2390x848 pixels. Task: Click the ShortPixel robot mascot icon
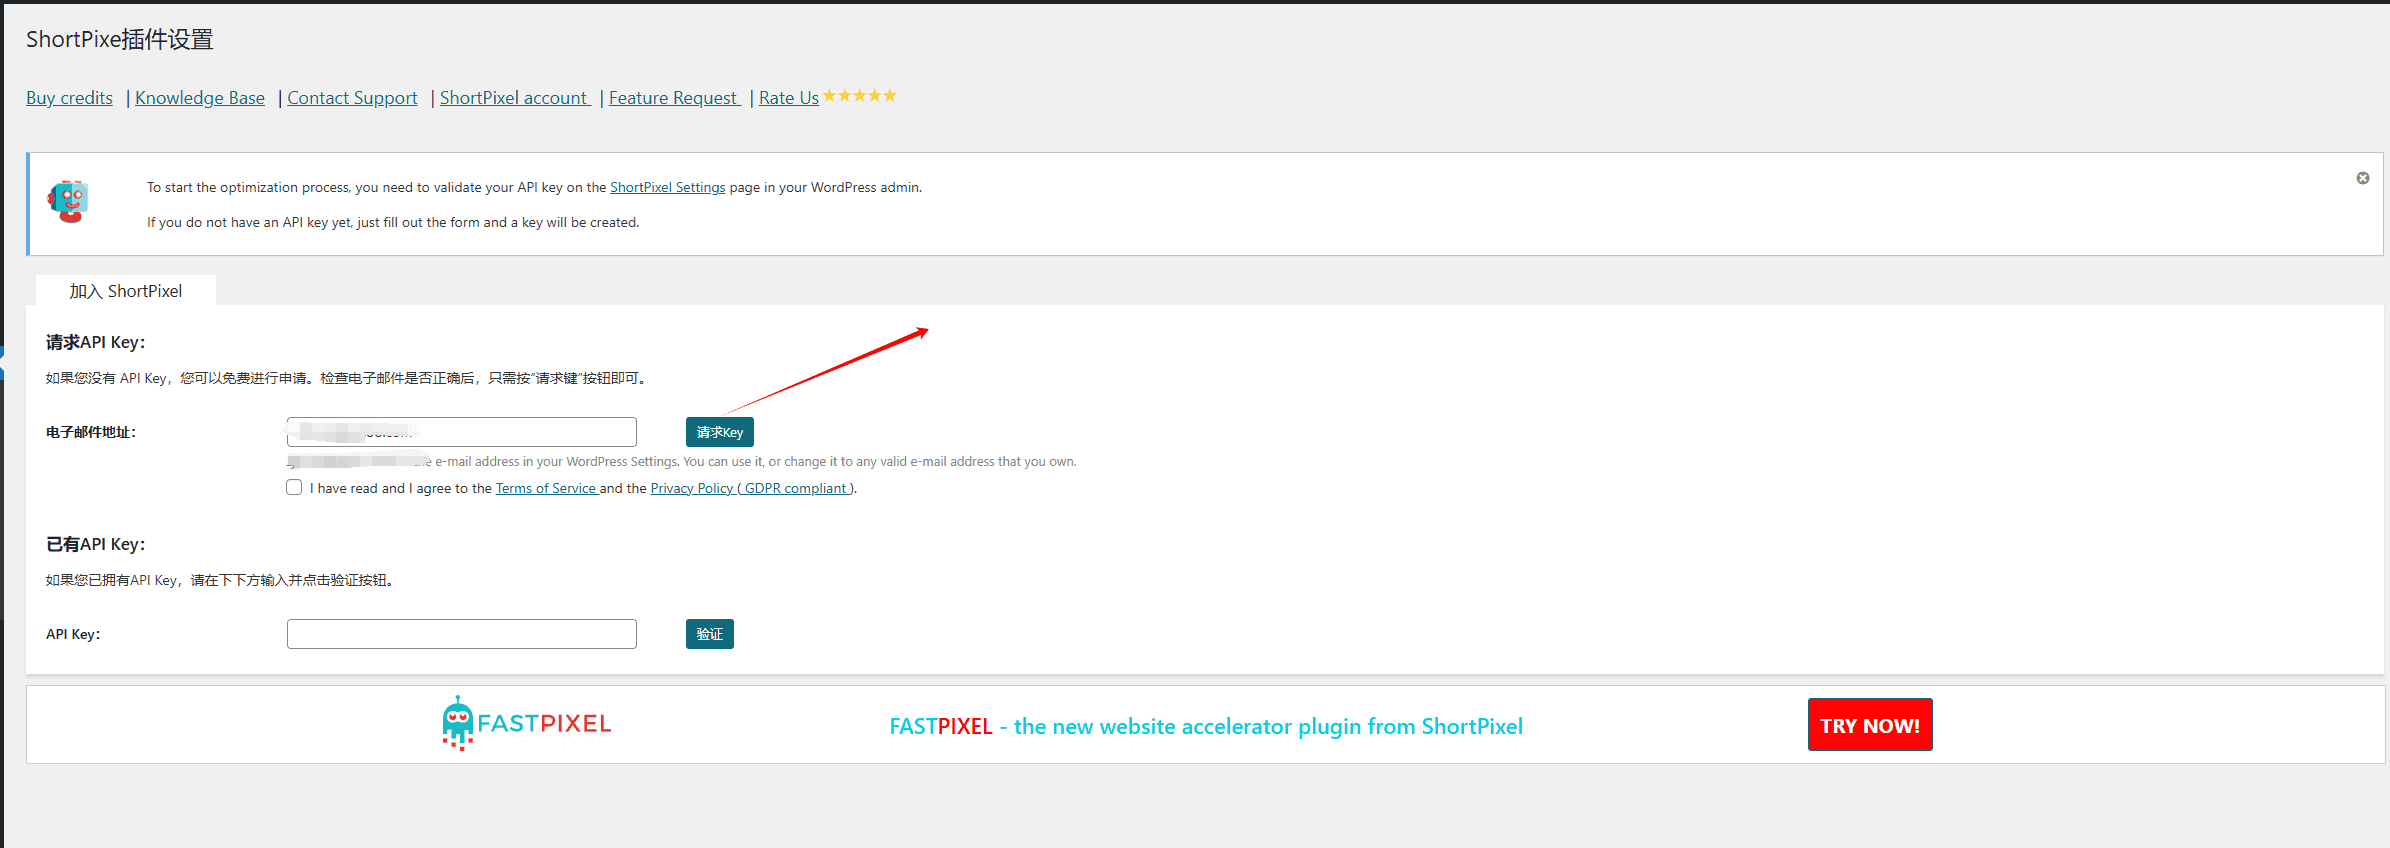pyautogui.click(x=68, y=201)
